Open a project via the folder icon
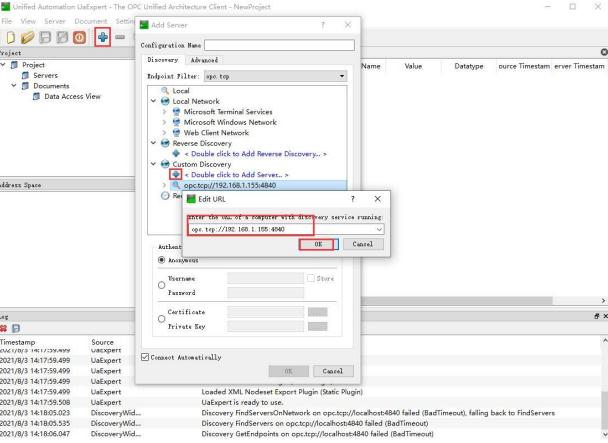 28,38
